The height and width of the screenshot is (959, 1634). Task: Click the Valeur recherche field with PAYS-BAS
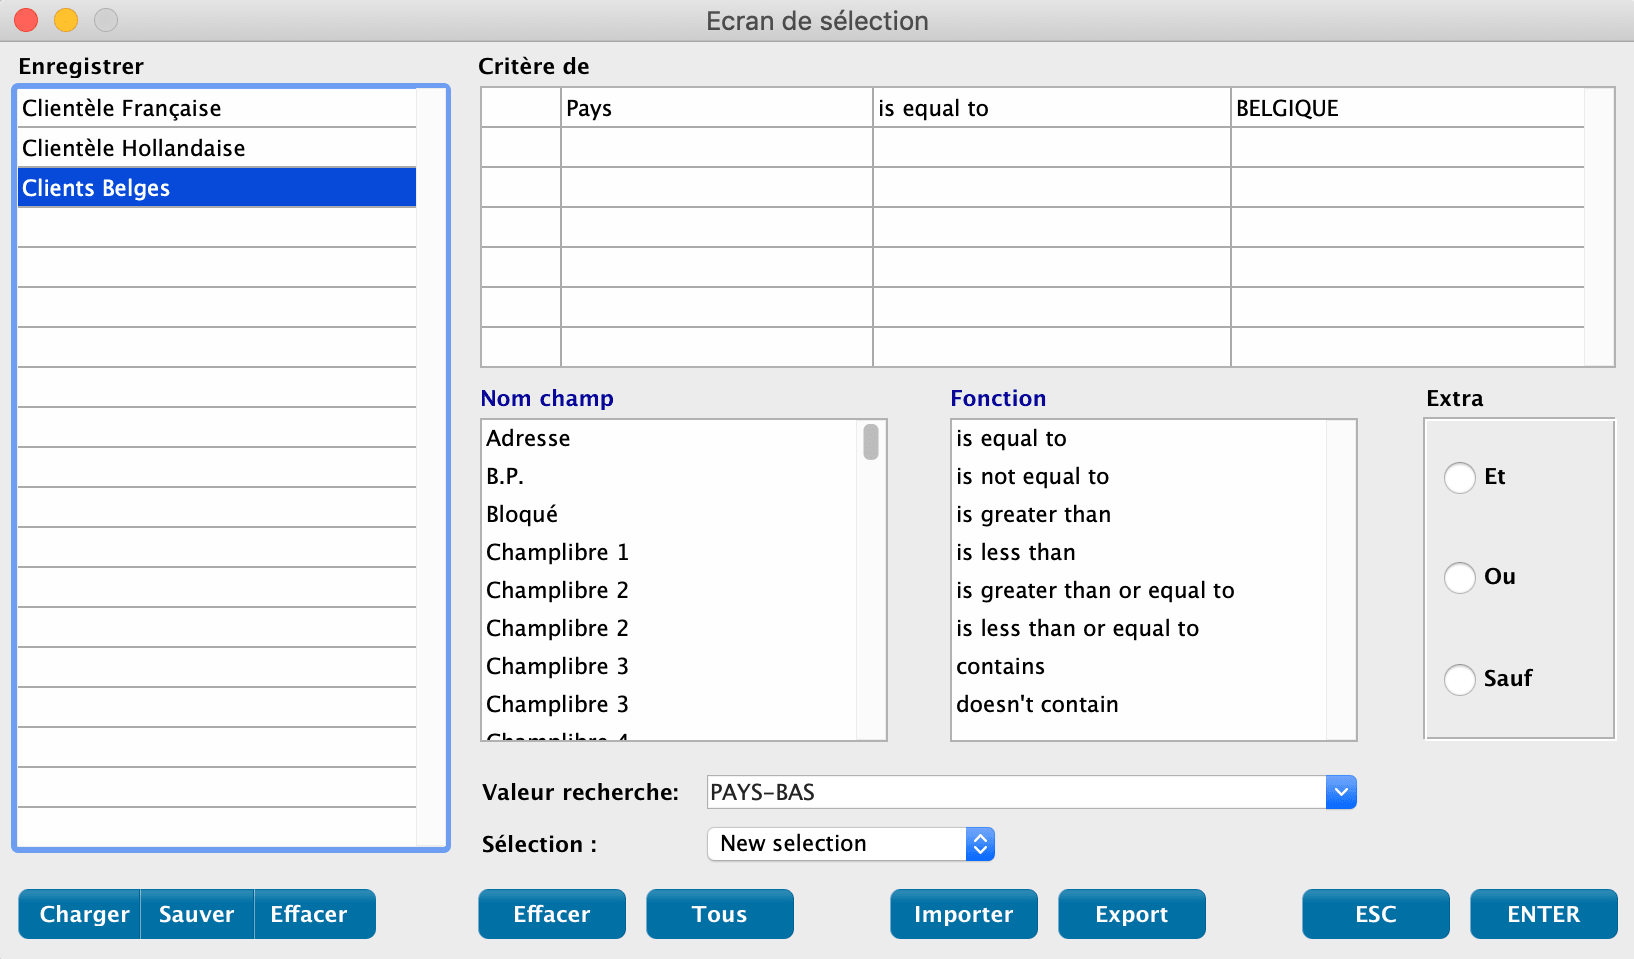[1016, 792]
